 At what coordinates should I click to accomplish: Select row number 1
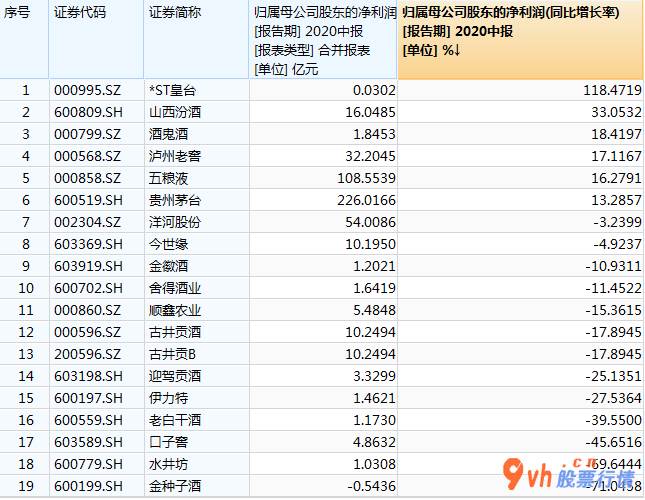pos(26,90)
